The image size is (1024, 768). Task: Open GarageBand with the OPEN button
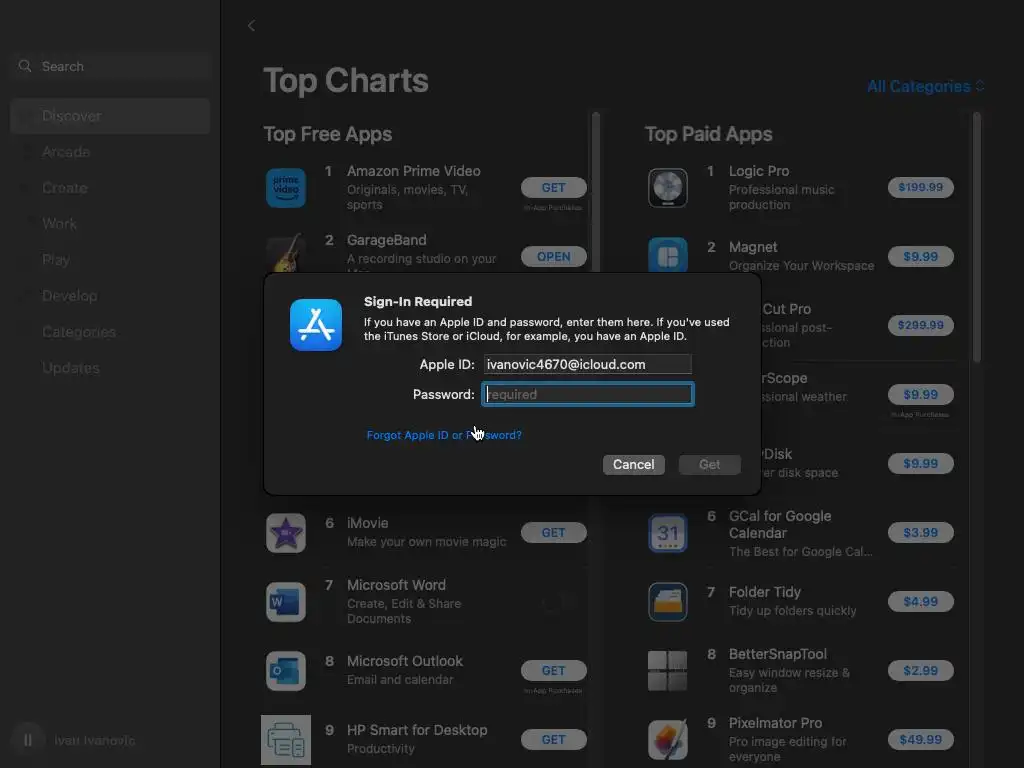(x=554, y=257)
